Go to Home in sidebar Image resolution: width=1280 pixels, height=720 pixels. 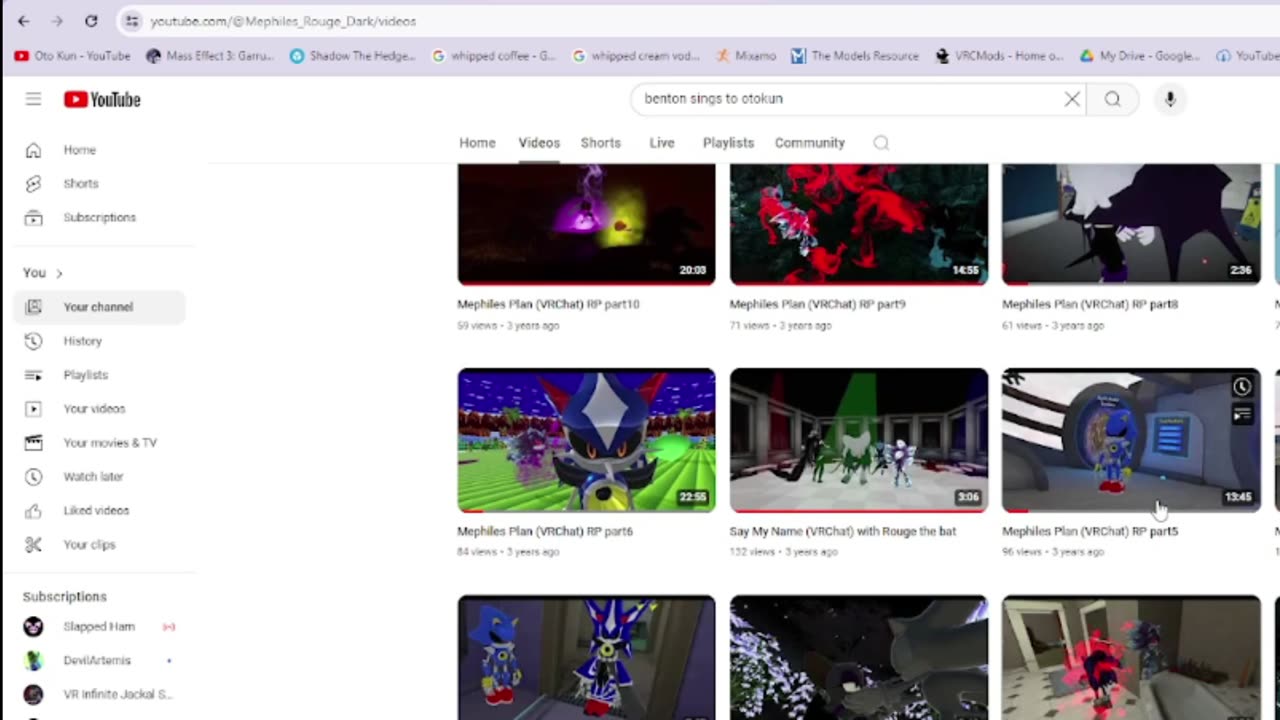(99, 150)
